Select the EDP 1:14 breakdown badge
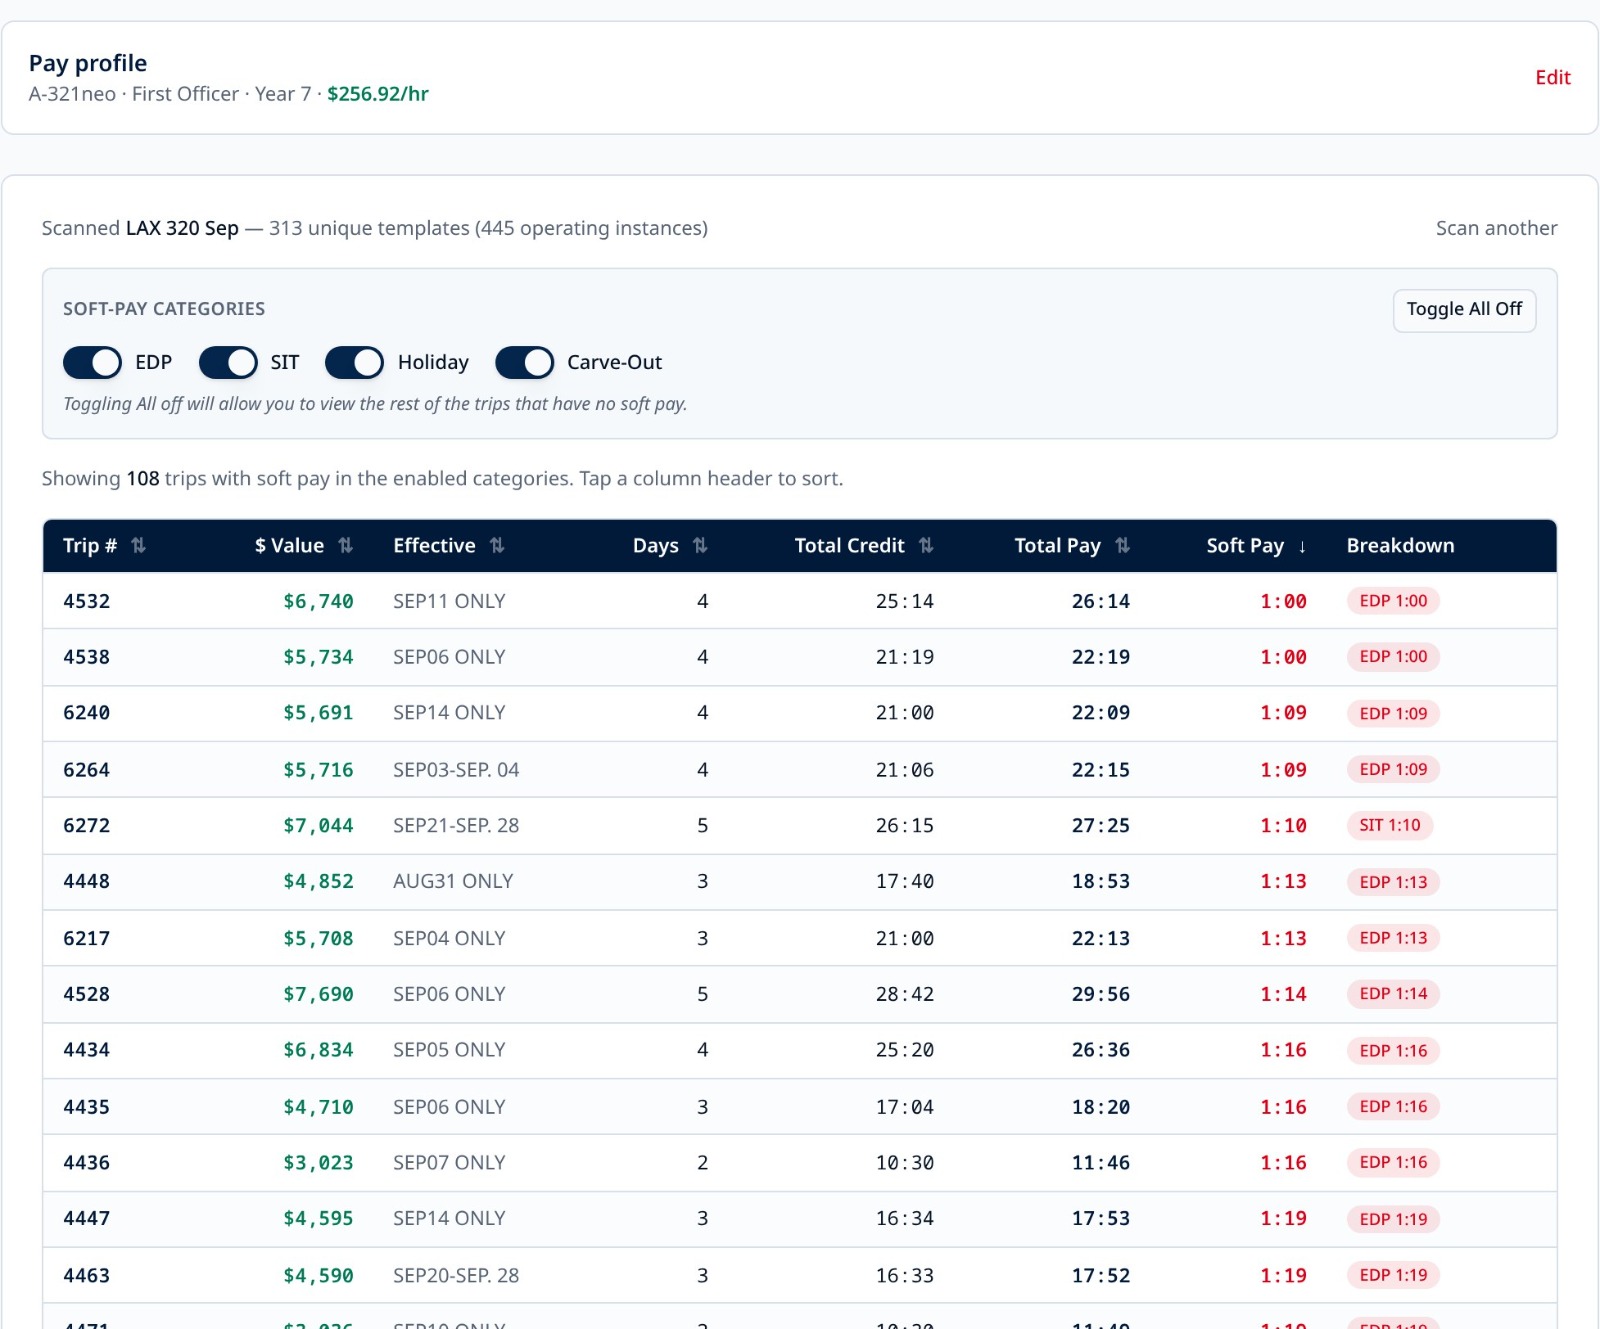Screen dimensions: 1600x1329 tap(1393, 994)
